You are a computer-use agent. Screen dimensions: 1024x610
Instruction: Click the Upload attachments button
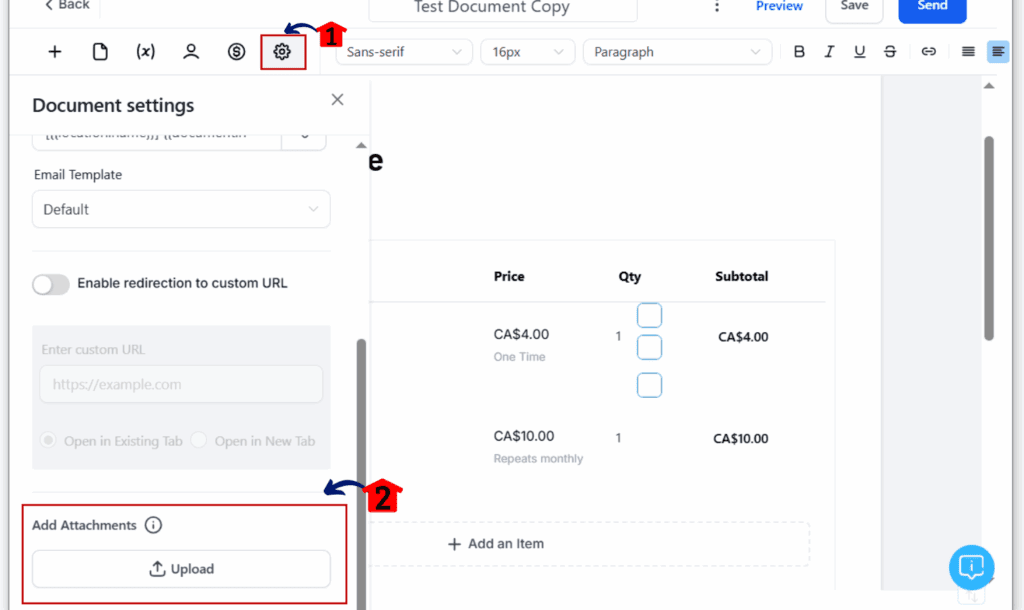[x=181, y=569]
